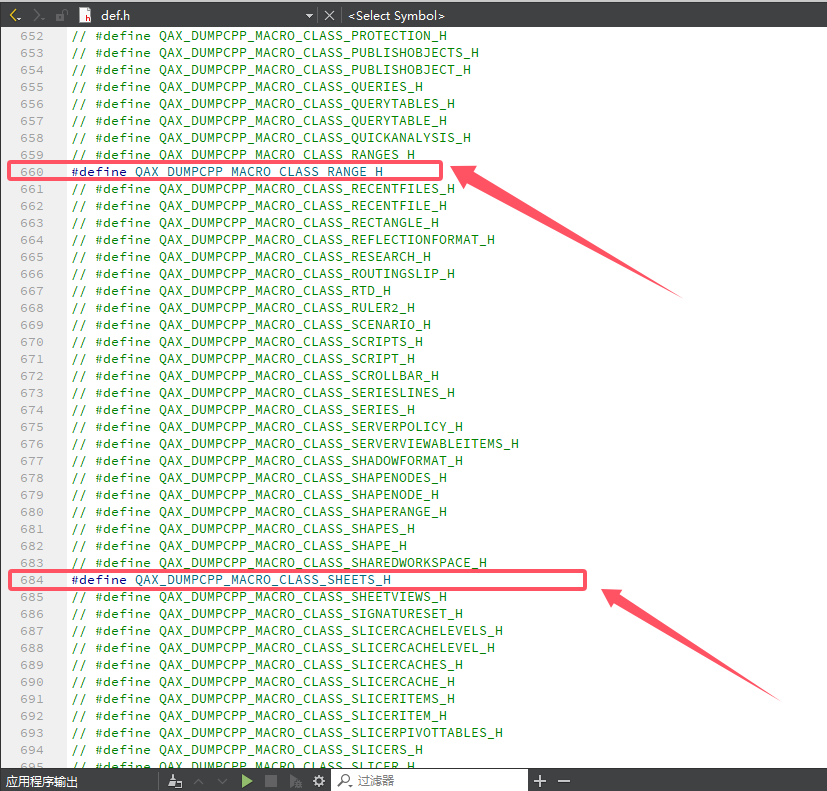Screen dimensions: 827x791
Task: Select the CLASS_ROUTINGSLIP_H line
Action: point(263,274)
